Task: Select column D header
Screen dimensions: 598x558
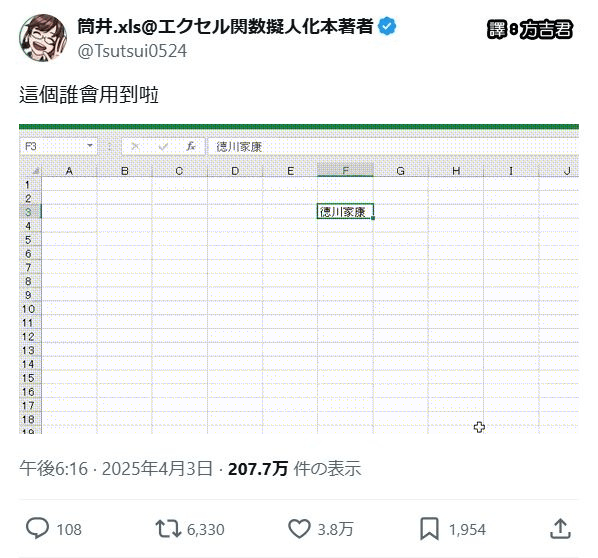Action: [x=235, y=170]
